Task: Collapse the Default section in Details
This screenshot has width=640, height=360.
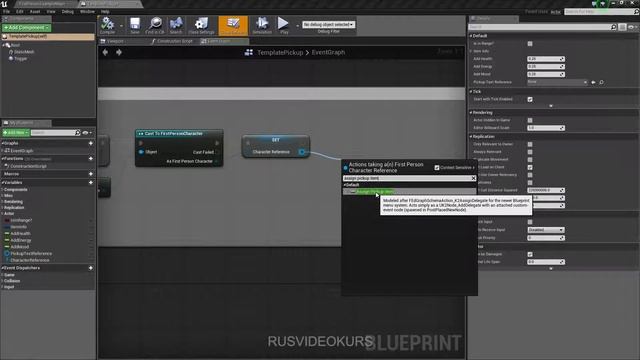Action: coord(471,36)
